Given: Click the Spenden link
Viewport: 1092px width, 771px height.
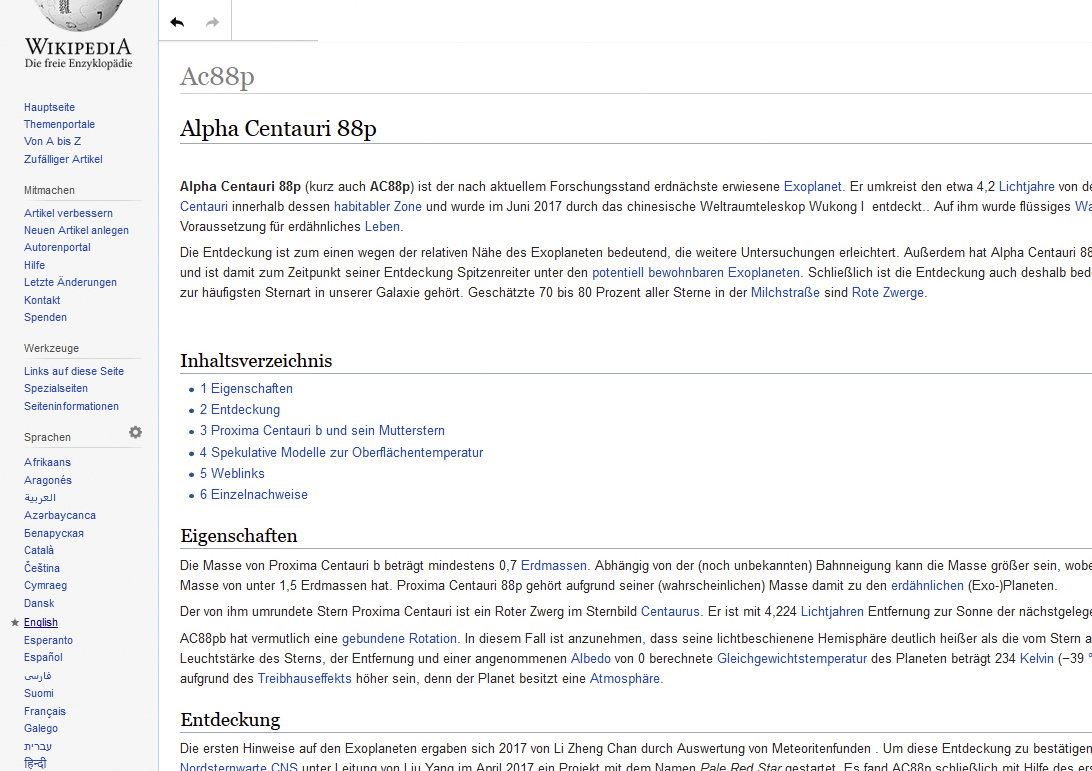Looking at the screenshot, I should pos(45,317).
